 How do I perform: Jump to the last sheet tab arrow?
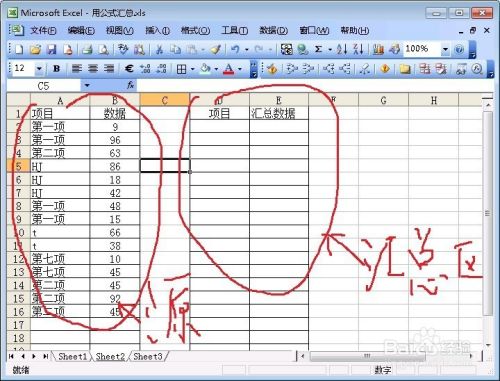[x=45, y=356]
